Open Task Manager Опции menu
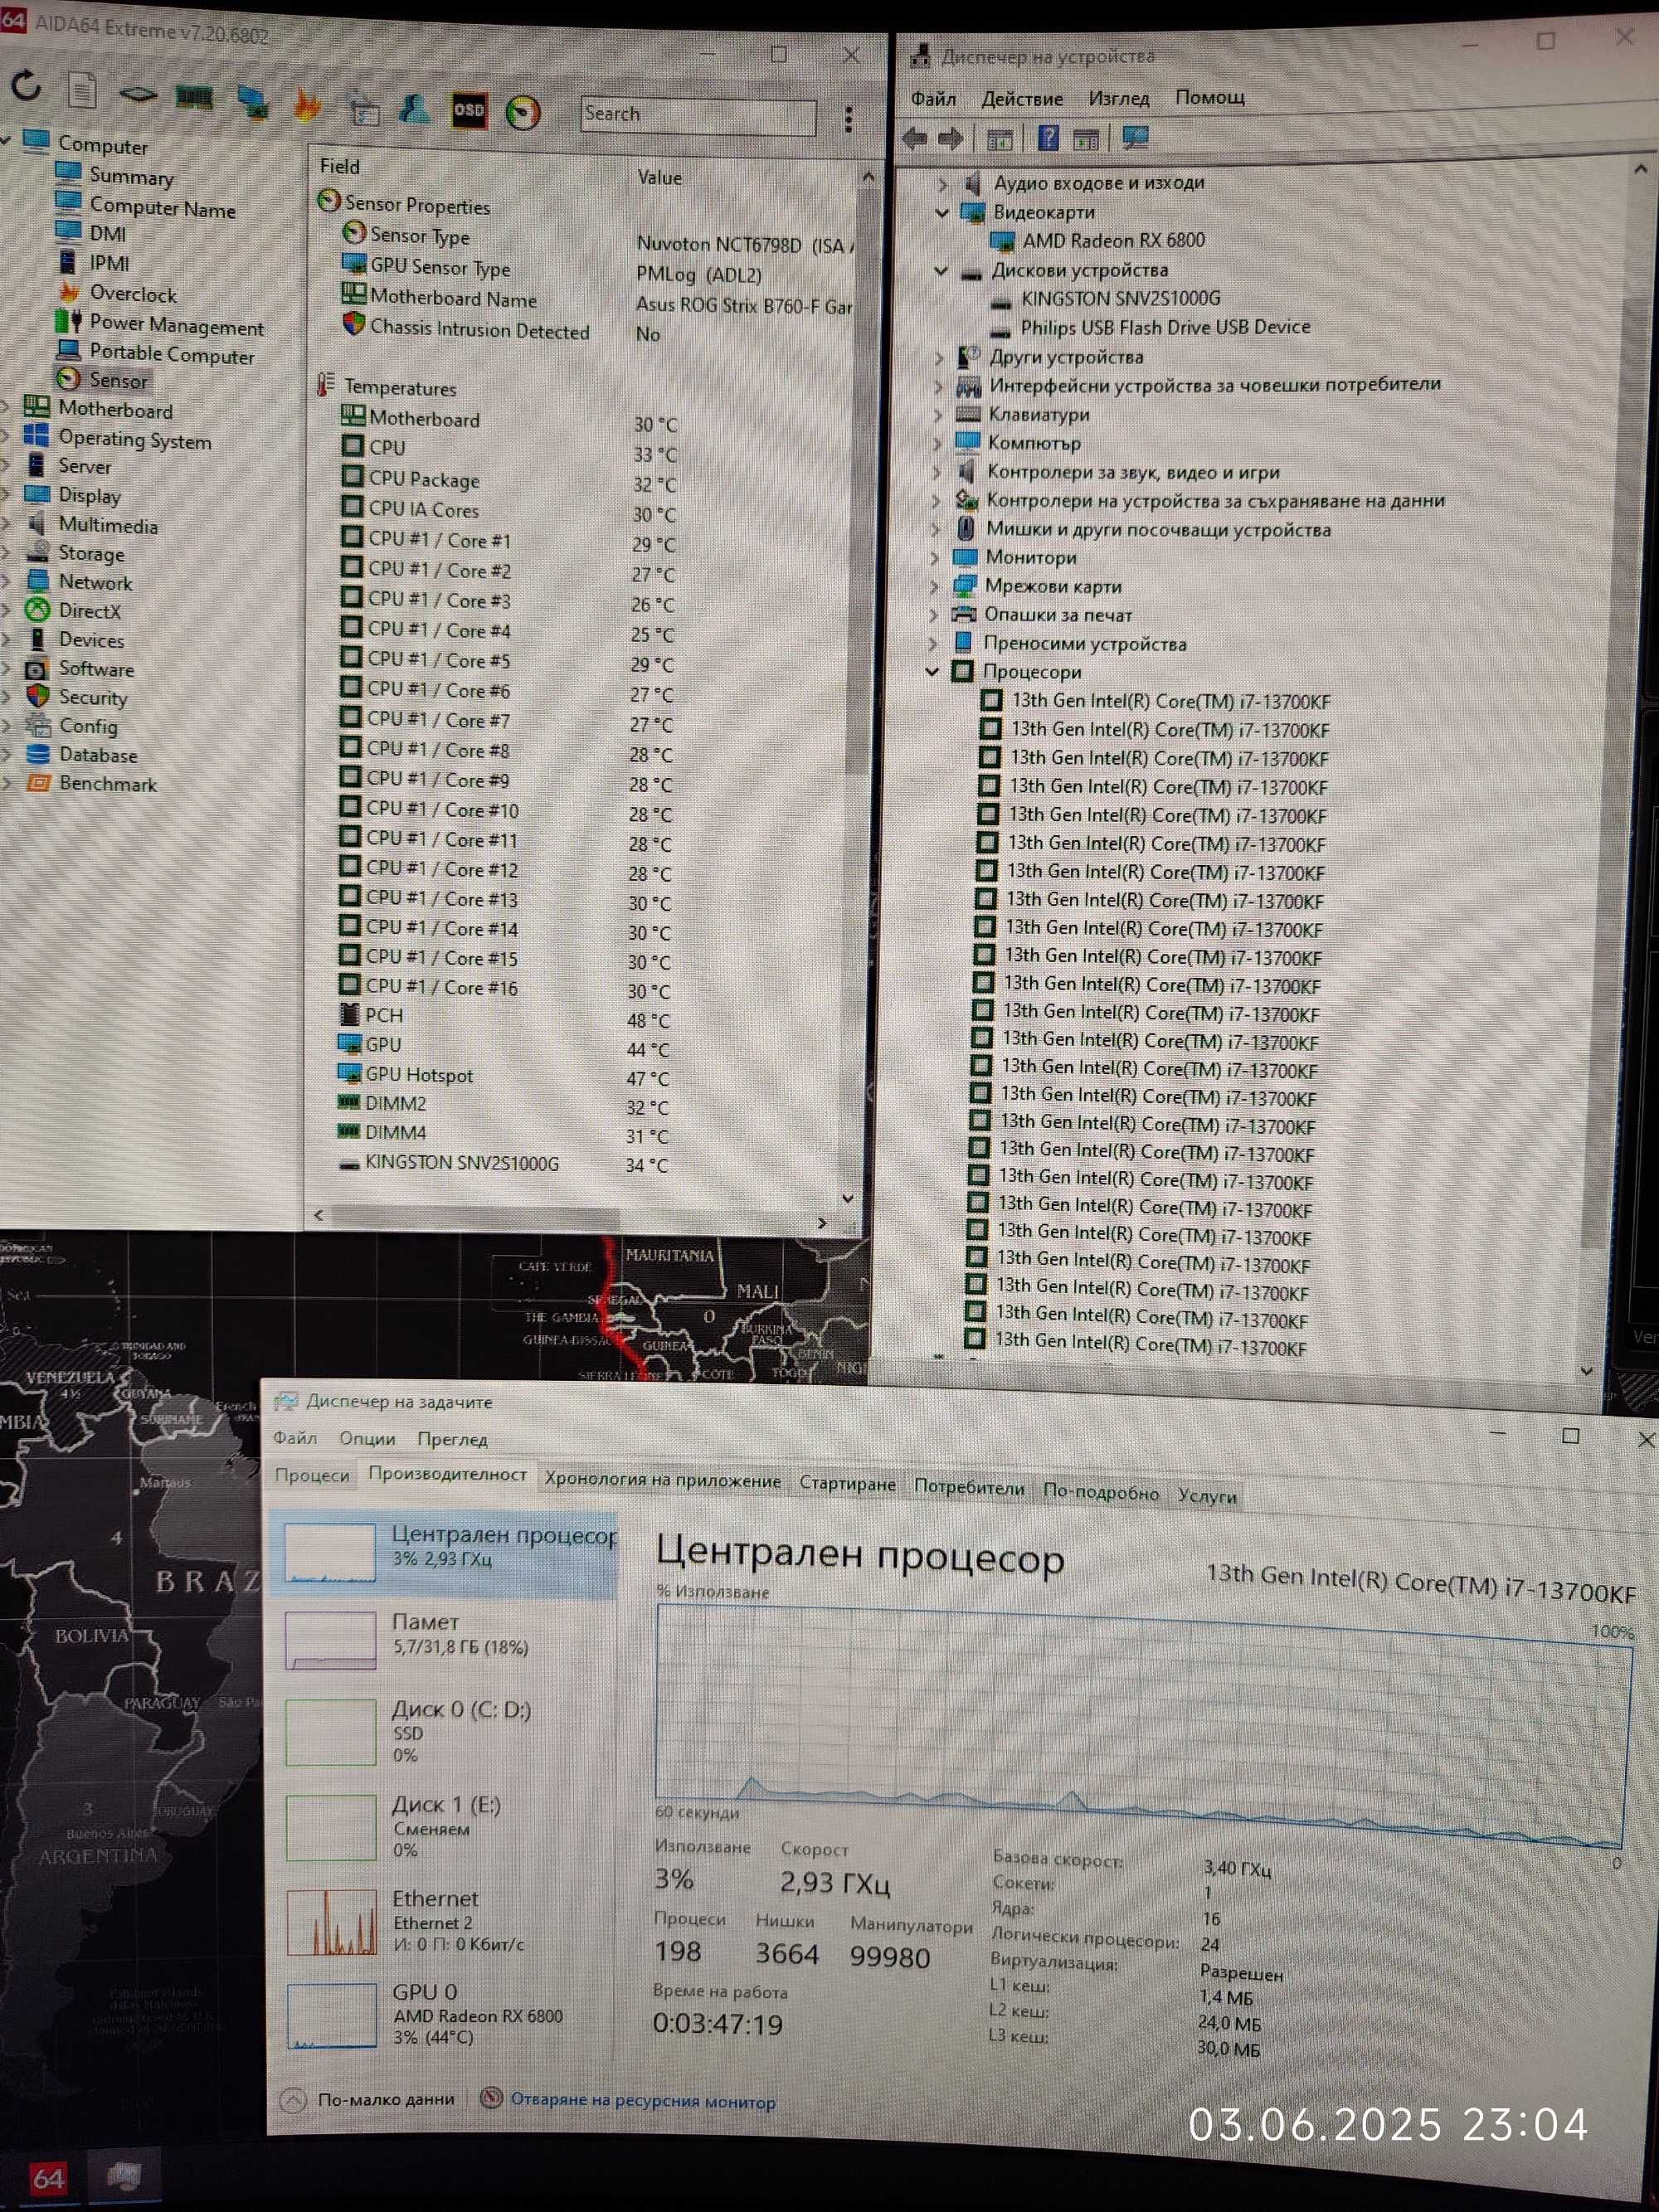1659x2212 pixels. click(x=367, y=1438)
